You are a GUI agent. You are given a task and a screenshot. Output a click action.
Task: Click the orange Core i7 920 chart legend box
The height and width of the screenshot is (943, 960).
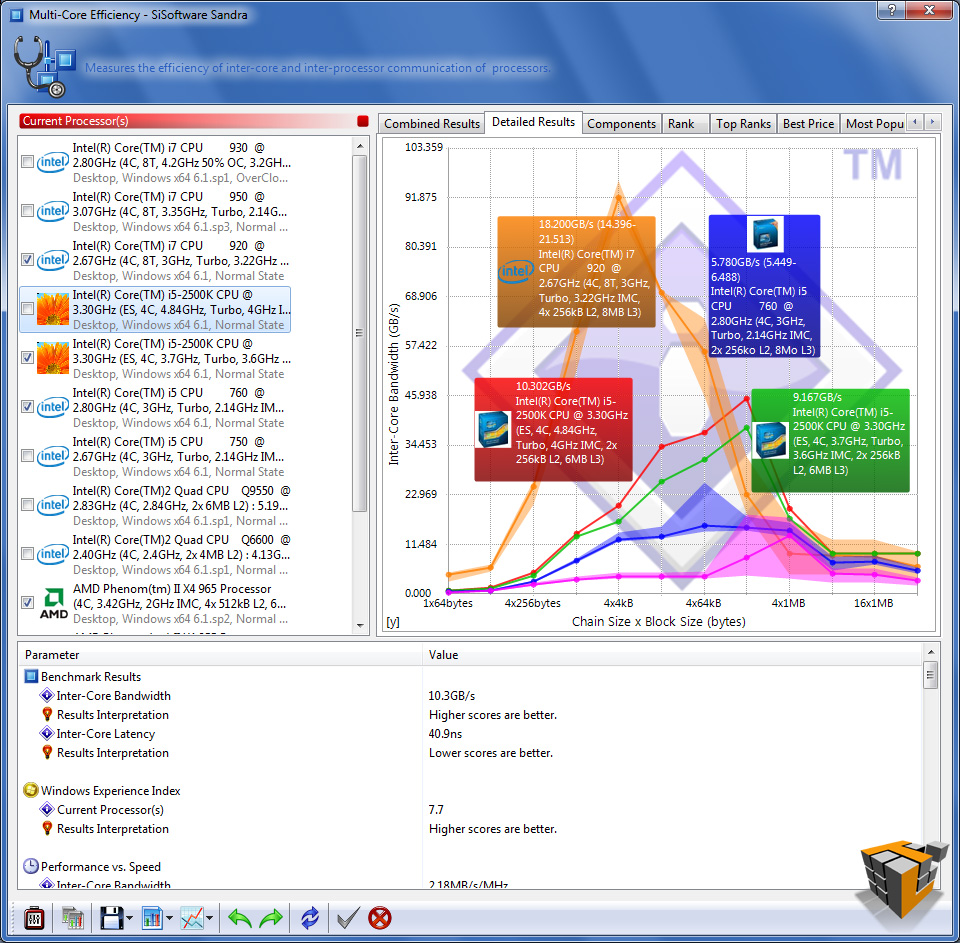click(x=576, y=272)
